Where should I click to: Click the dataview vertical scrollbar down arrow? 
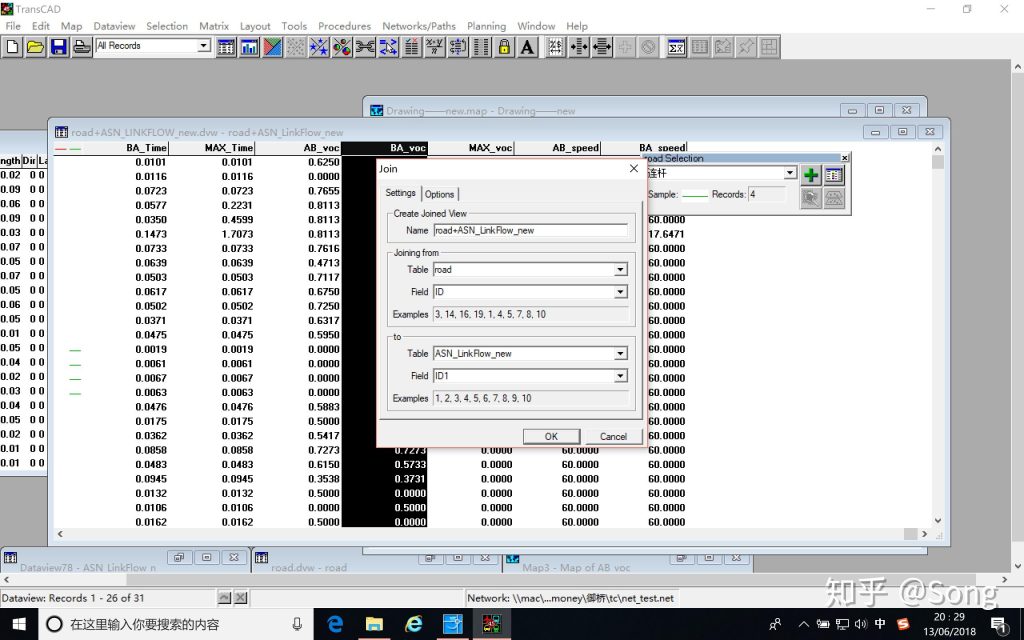[938, 520]
